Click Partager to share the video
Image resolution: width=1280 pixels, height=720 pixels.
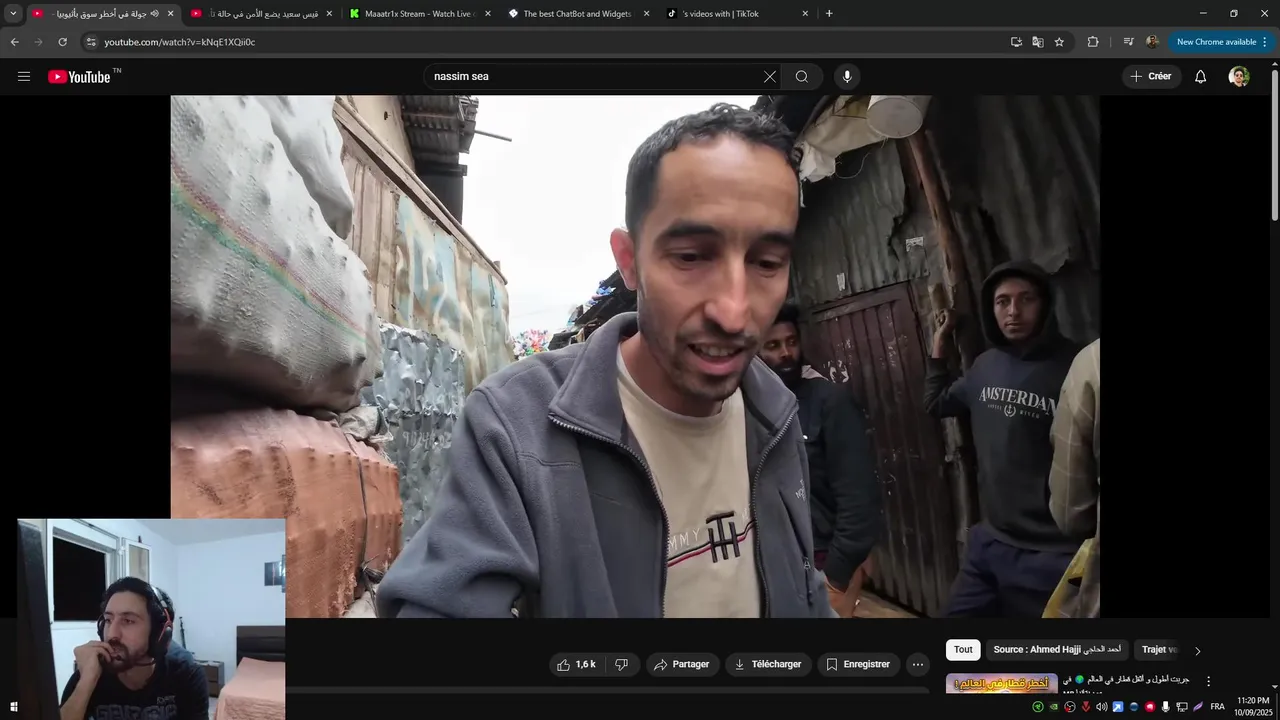click(681, 664)
